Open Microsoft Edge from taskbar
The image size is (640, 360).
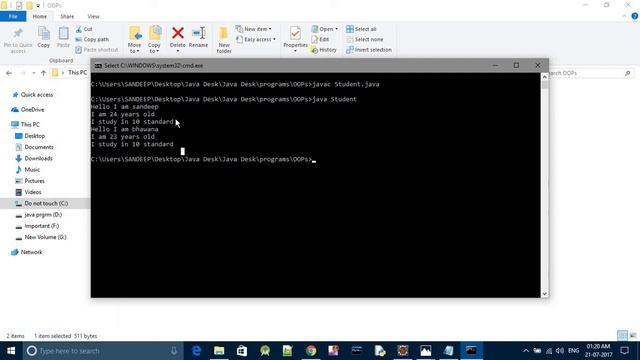[196, 351]
